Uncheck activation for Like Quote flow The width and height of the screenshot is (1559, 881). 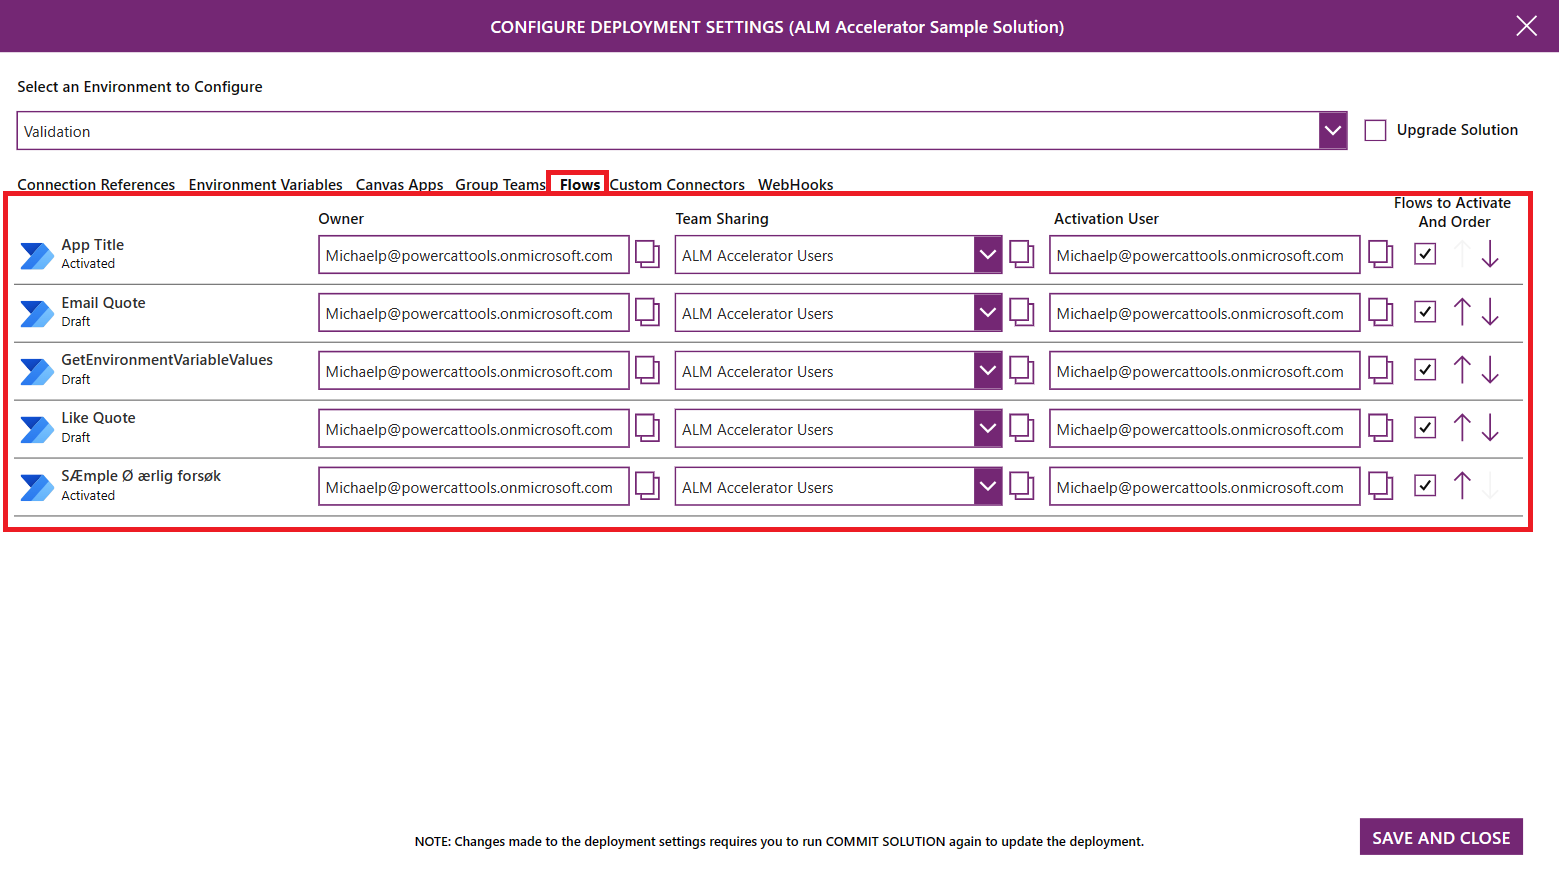pos(1425,428)
